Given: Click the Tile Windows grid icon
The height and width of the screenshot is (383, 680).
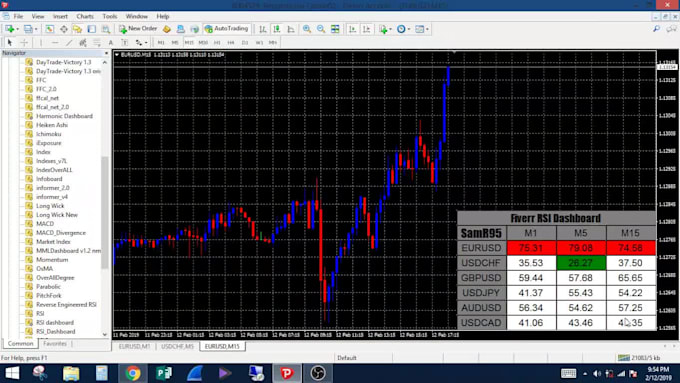Looking at the screenshot, I should [x=335, y=29].
